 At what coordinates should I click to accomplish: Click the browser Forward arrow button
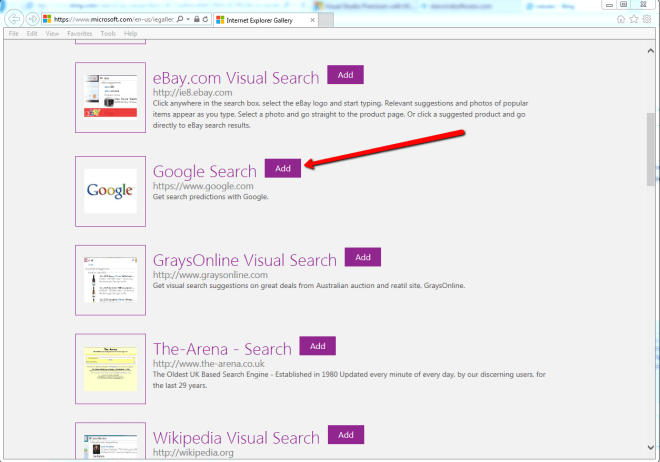pyautogui.click(x=33, y=19)
